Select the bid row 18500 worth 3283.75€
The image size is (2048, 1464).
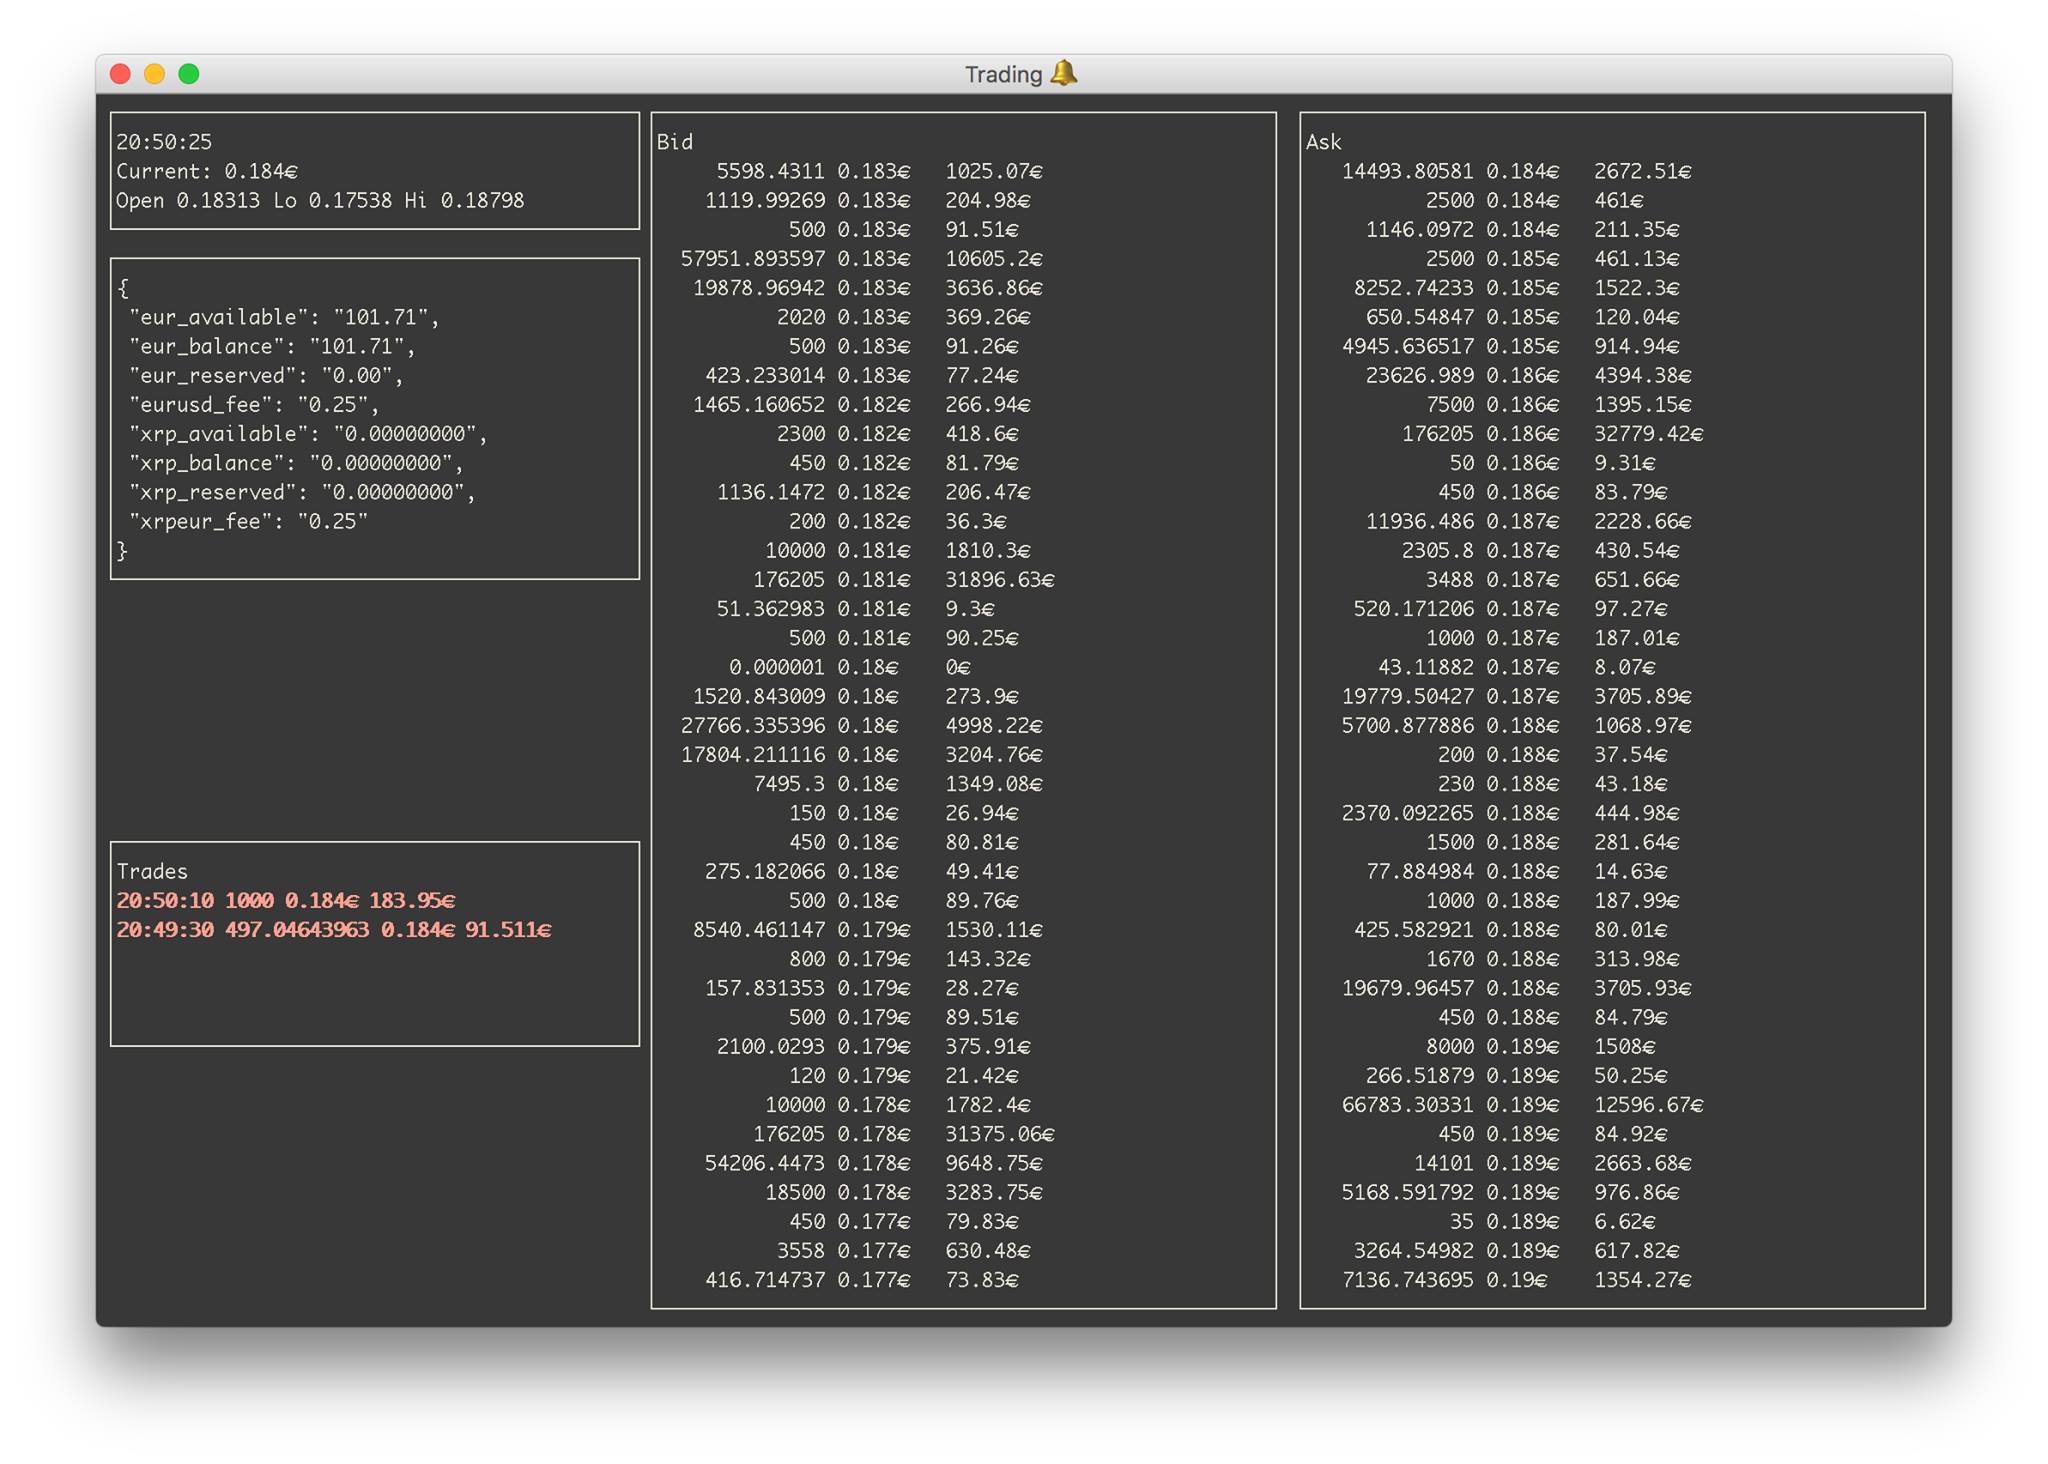pyautogui.click(x=904, y=1192)
